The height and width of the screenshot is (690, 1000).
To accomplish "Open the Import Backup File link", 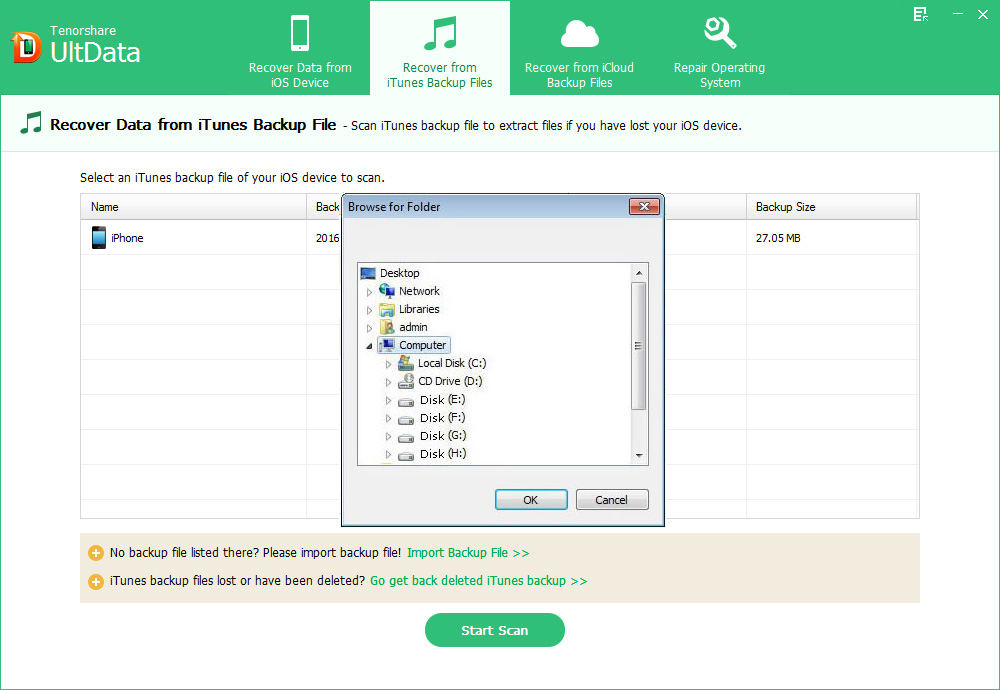I will coord(468,553).
